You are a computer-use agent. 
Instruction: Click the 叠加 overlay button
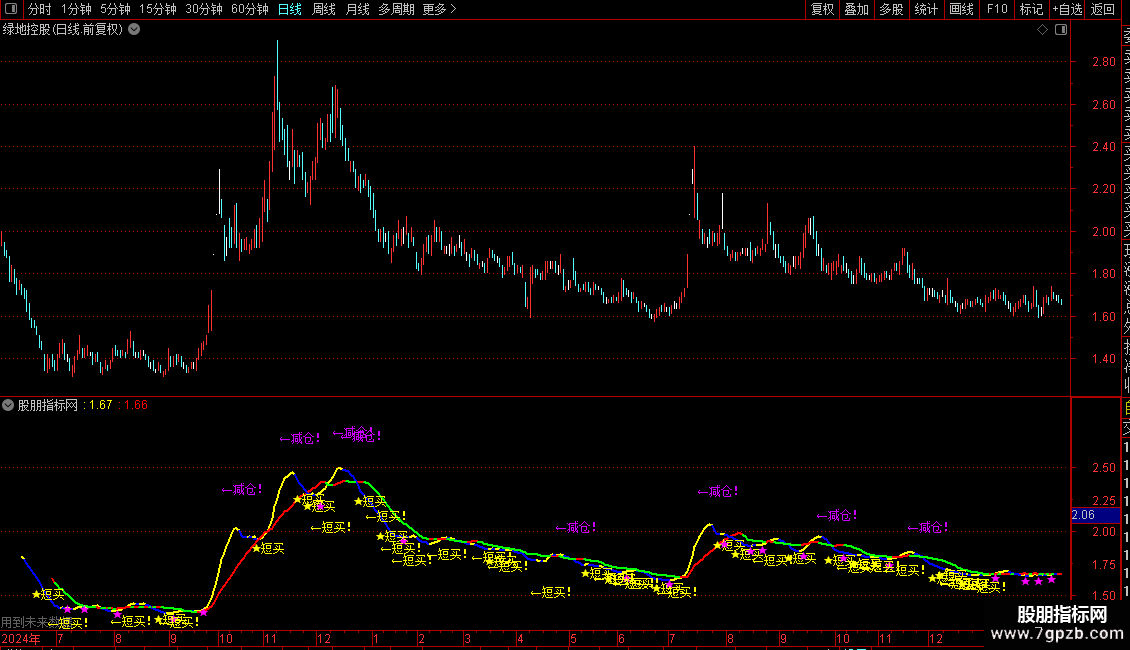pos(857,9)
